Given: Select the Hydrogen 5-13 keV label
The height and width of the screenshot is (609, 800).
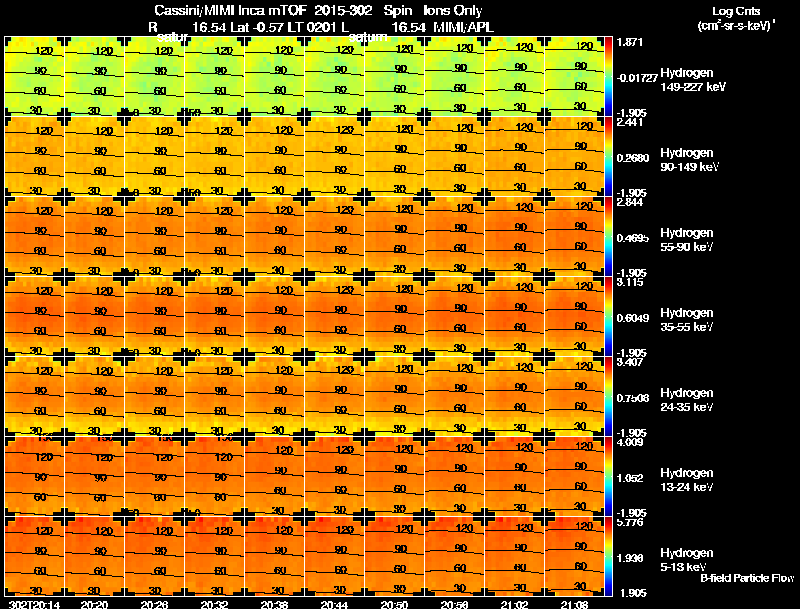Looking at the screenshot, I should [687, 560].
